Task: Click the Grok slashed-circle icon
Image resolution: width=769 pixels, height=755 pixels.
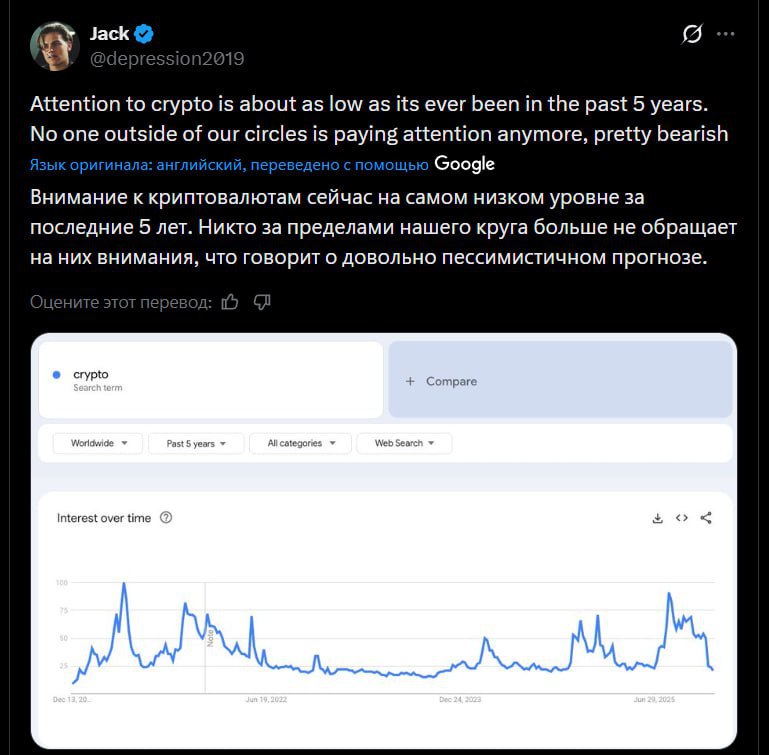Action: [x=691, y=34]
